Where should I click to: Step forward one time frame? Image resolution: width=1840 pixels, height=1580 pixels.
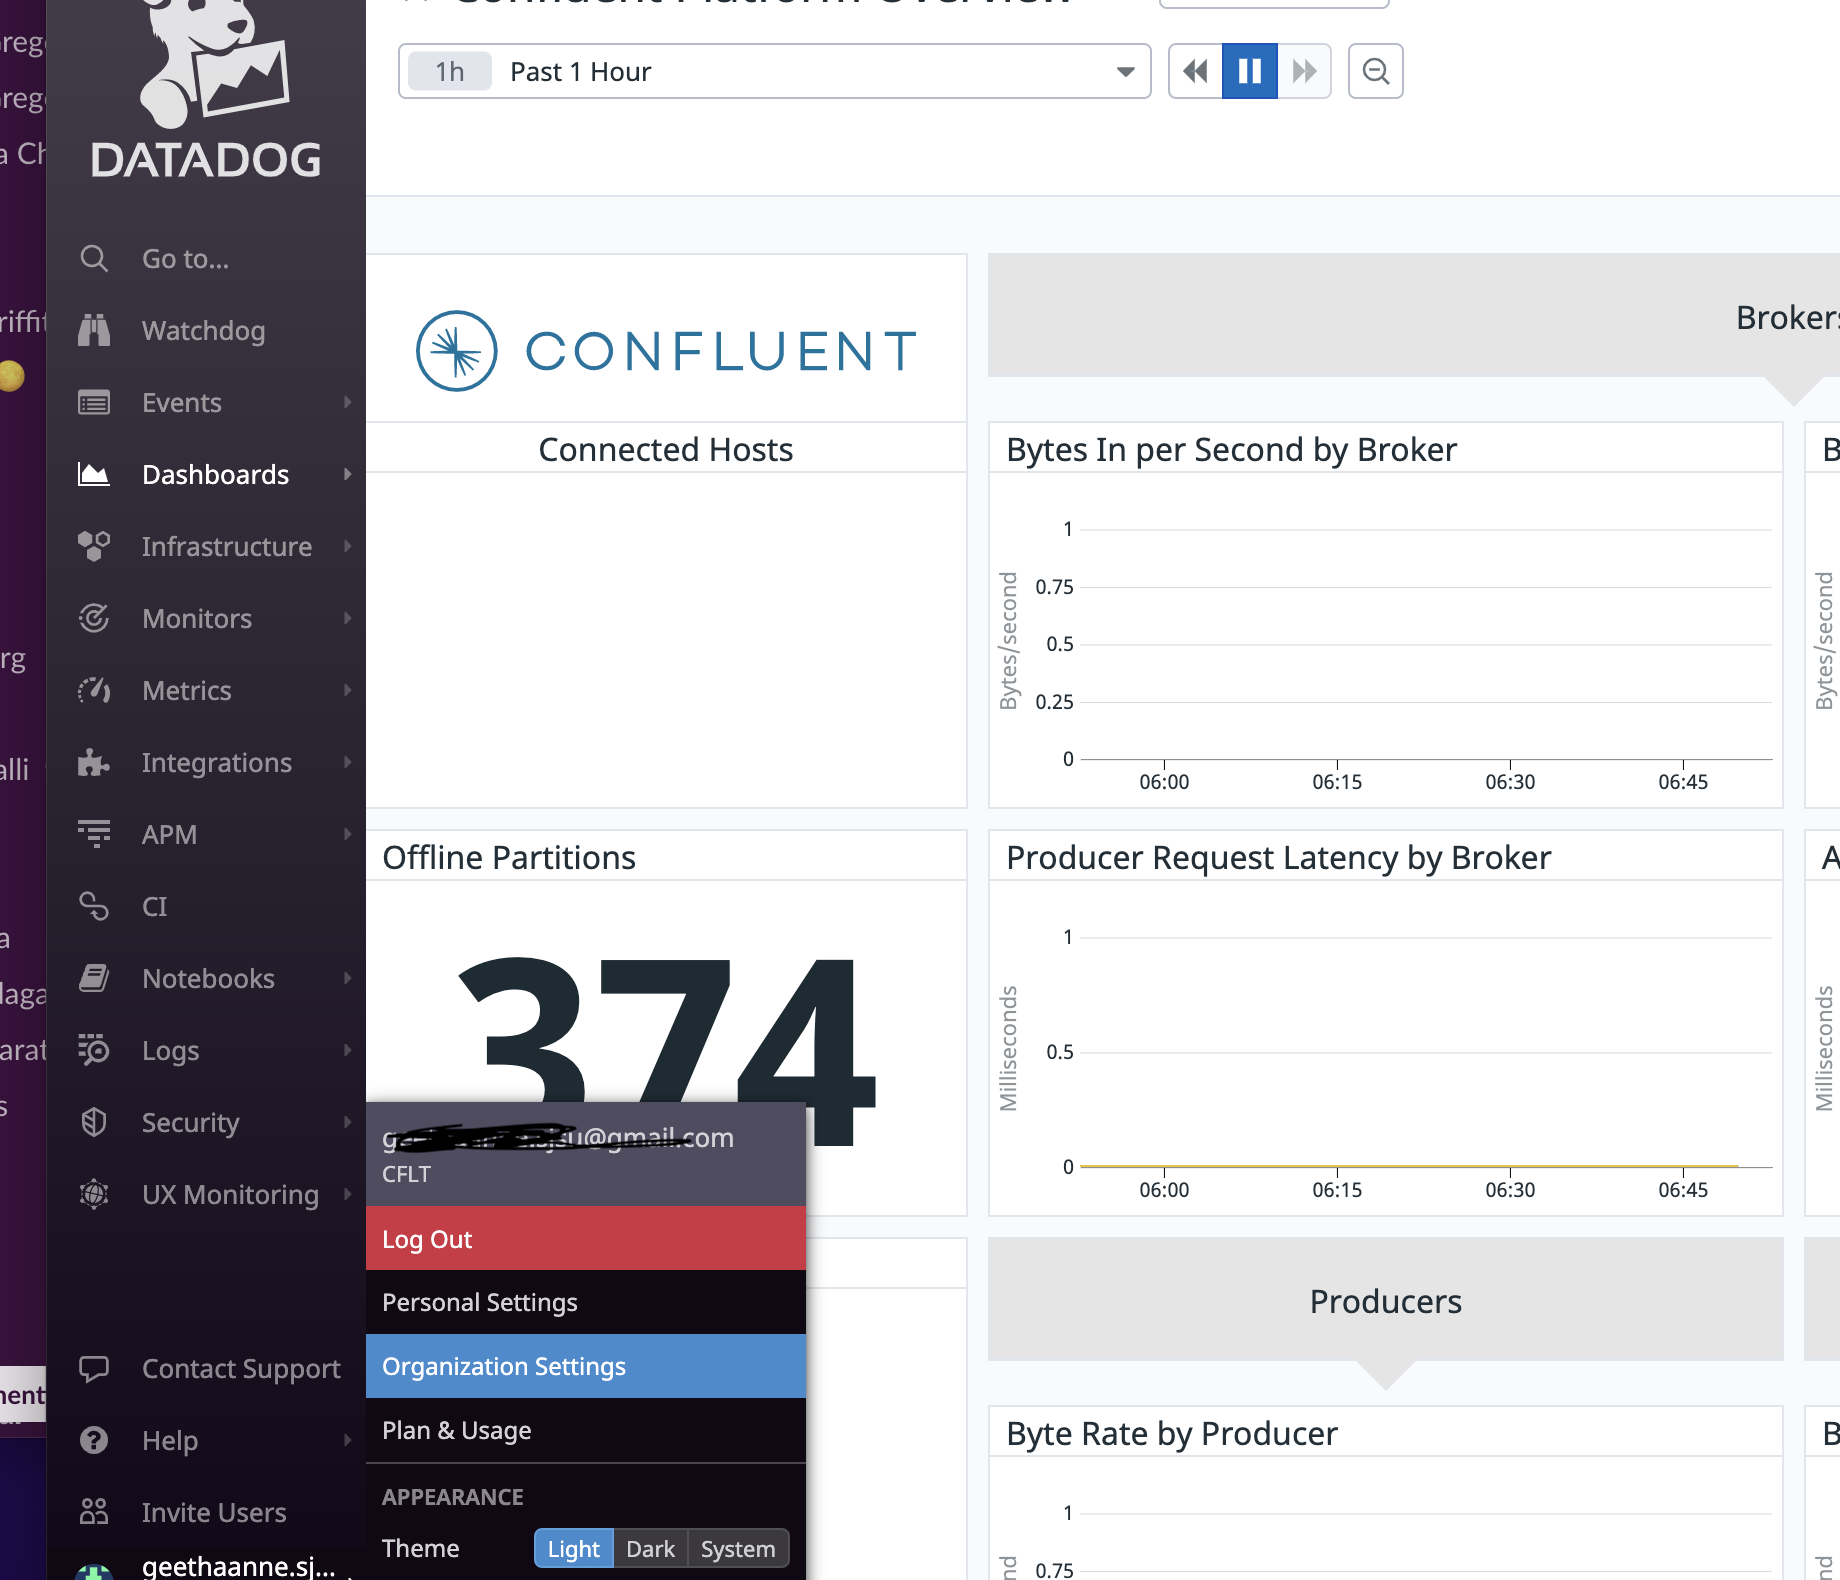click(x=1304, y=71)
